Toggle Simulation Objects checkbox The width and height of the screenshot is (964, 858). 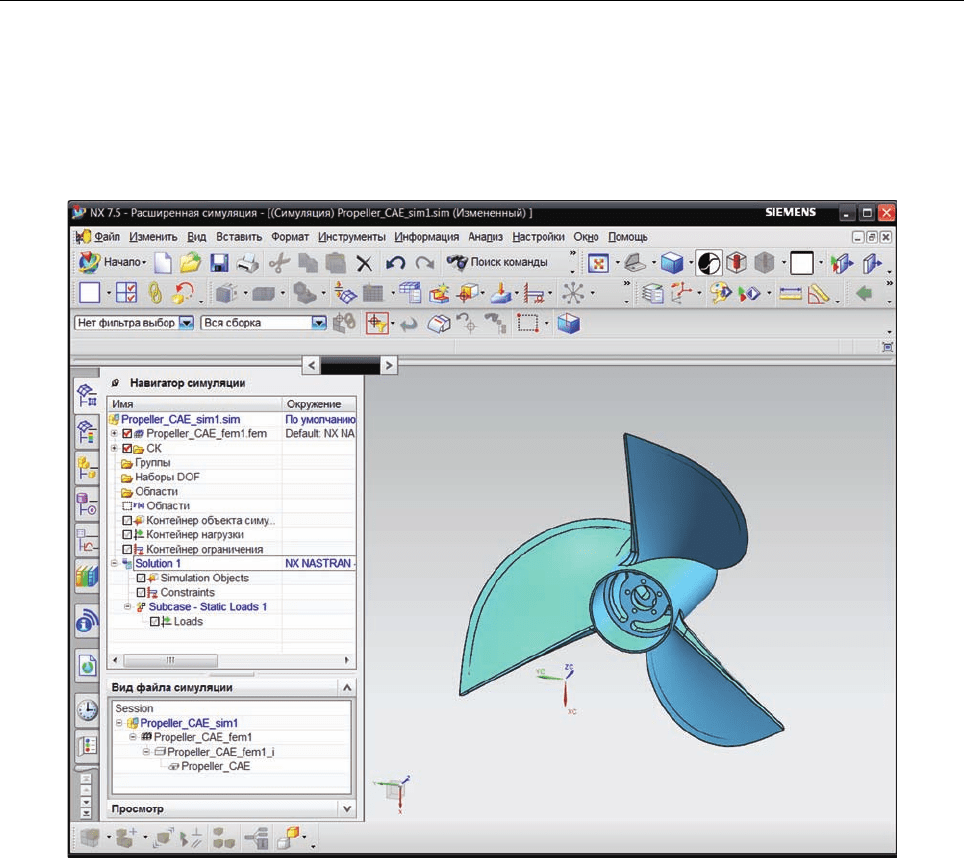141,578
